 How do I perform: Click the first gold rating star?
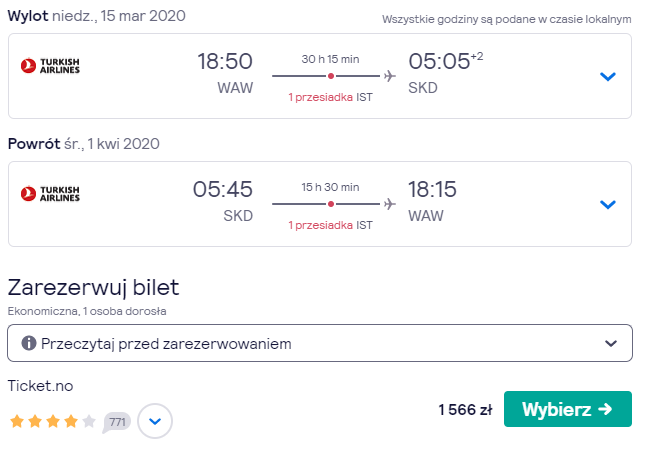click(x=17, y=421)
